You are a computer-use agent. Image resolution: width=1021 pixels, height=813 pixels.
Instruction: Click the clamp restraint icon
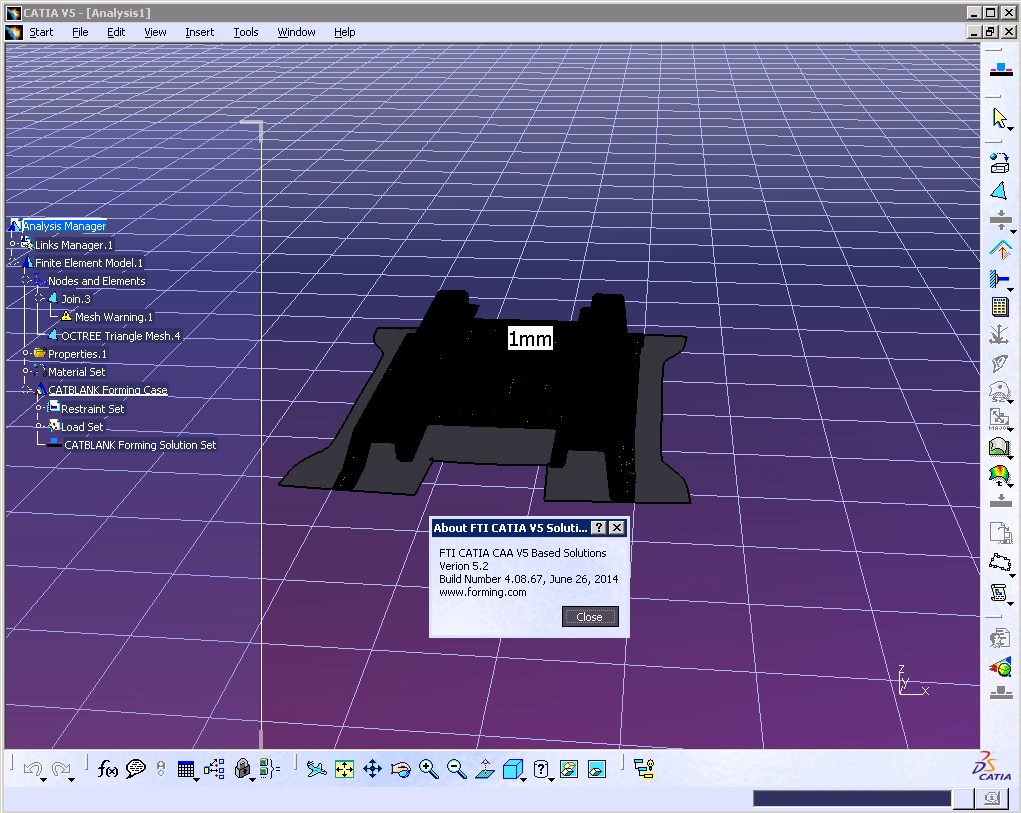click(x=1000, y=279)
